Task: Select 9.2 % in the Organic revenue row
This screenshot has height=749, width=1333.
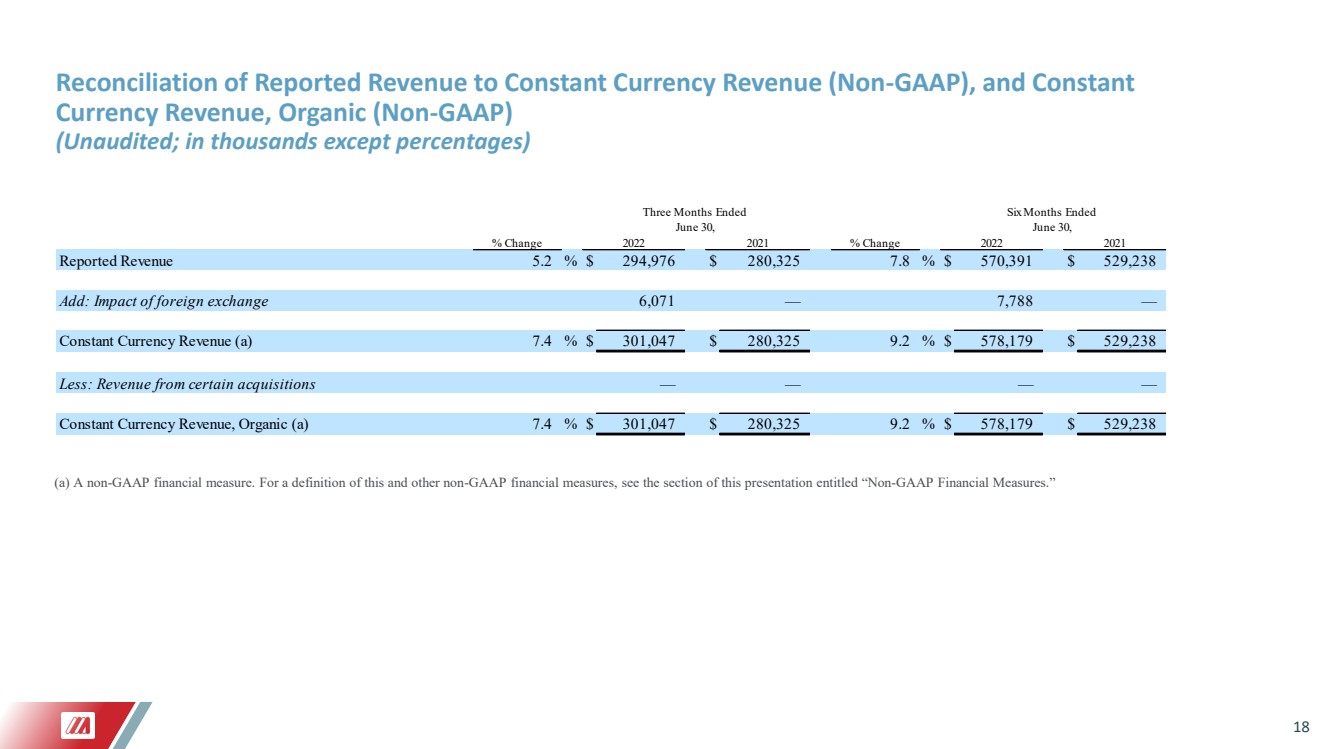Action: point(902,424)
